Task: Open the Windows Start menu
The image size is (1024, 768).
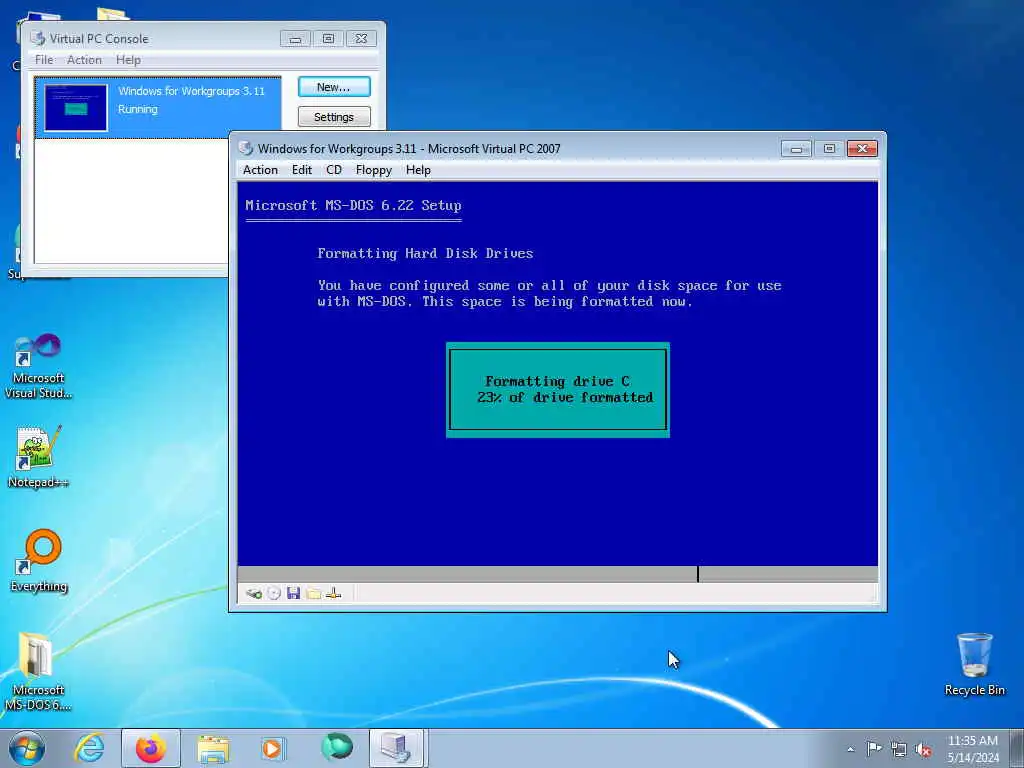Action: (27, 748)
